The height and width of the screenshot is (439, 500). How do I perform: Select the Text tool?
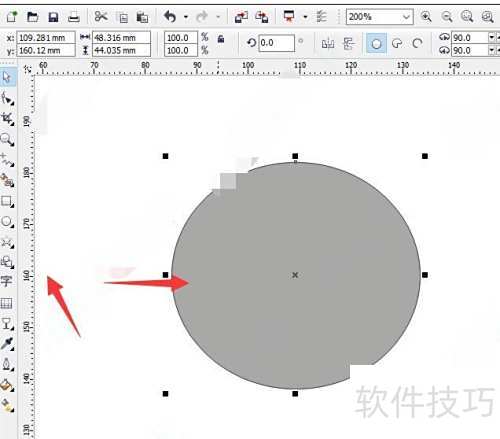click(x=6, y=282)
